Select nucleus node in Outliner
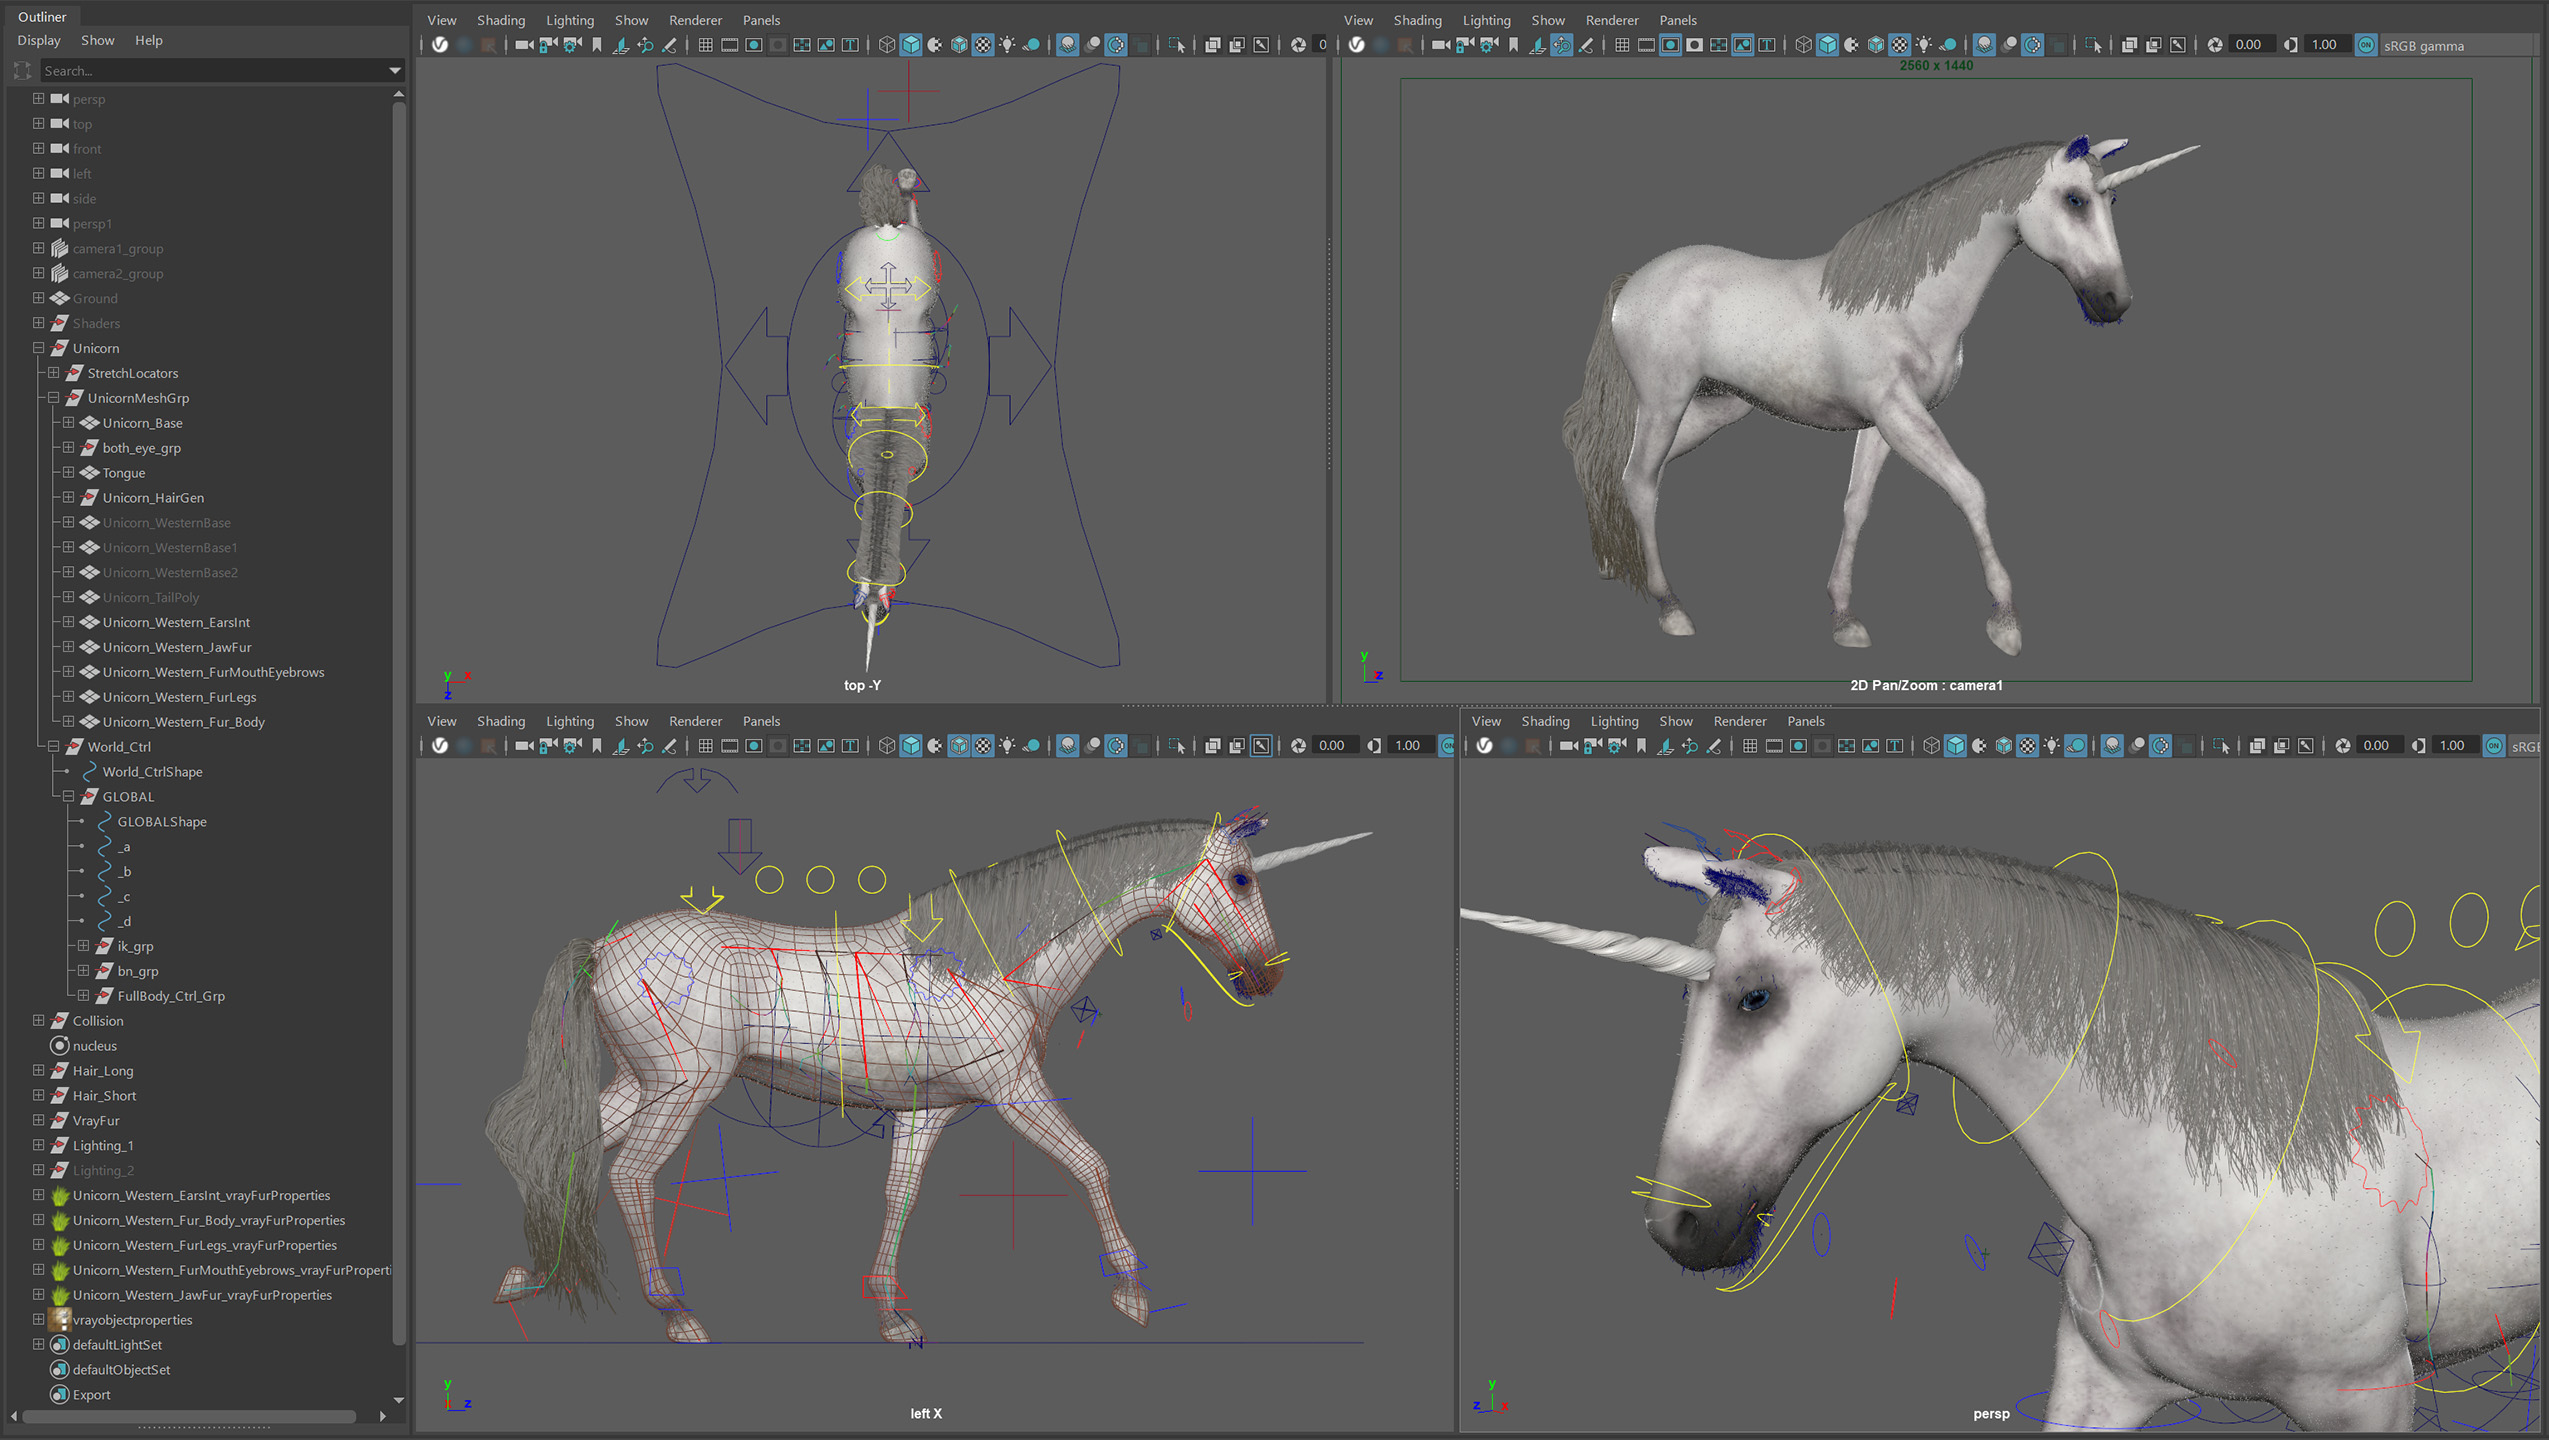The image size is (2549, 1440). (x=94, y=1046)
